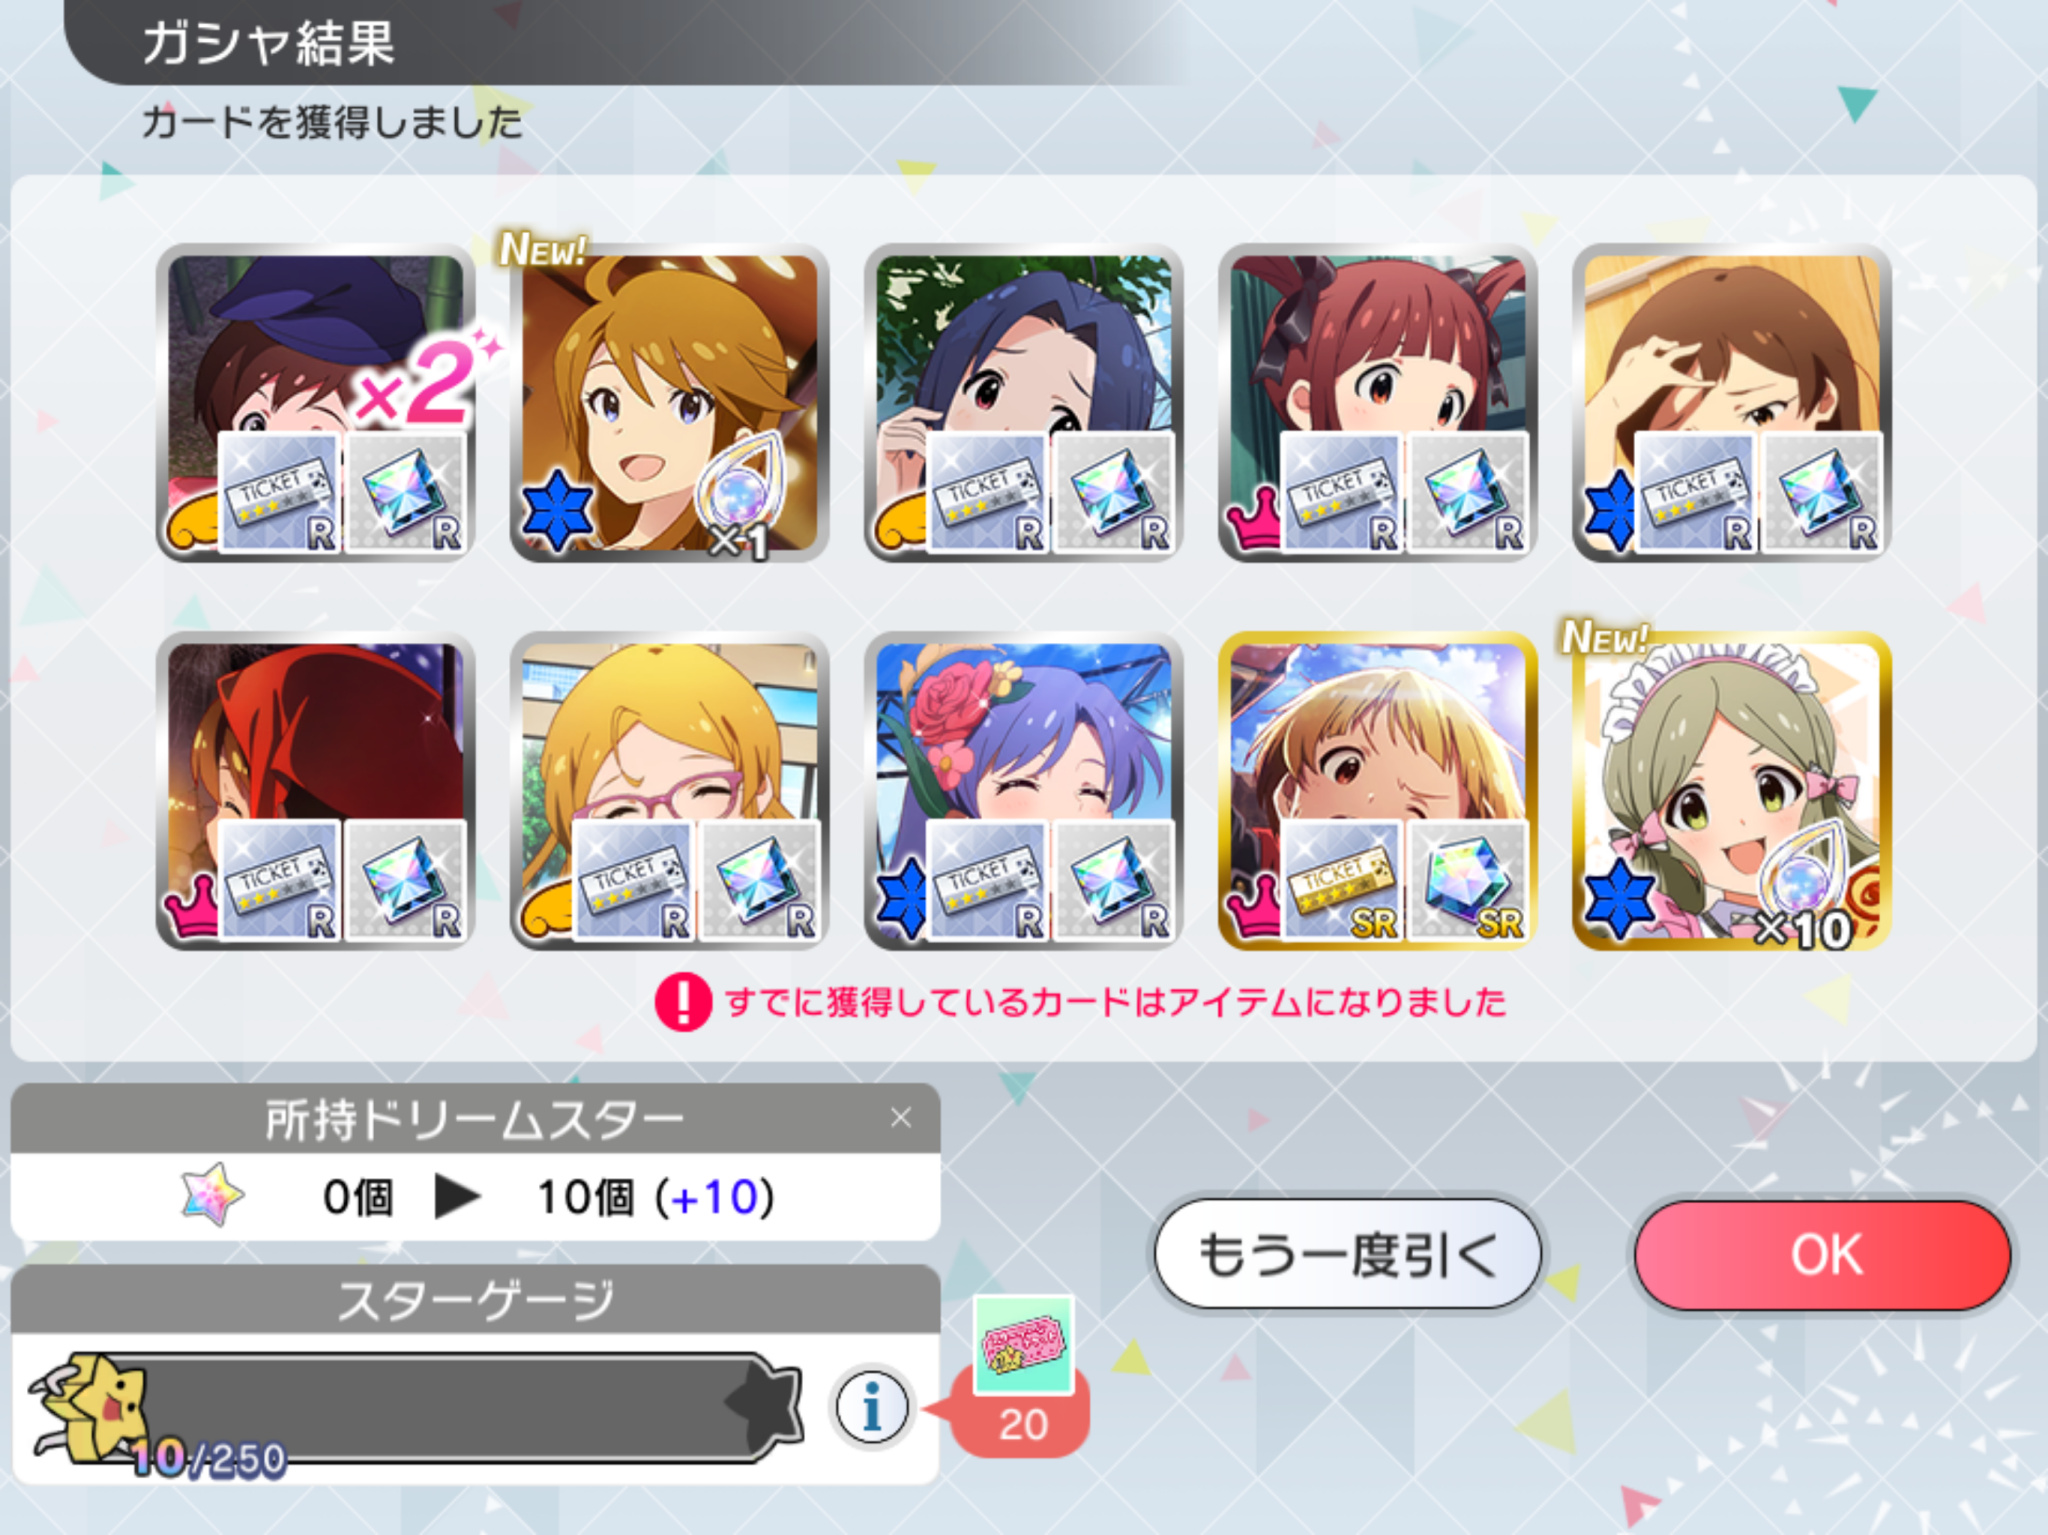Tap the R ticket on the navy-haired girl card
This screenshot has width=2048, height=1535.
pos(987,493)
